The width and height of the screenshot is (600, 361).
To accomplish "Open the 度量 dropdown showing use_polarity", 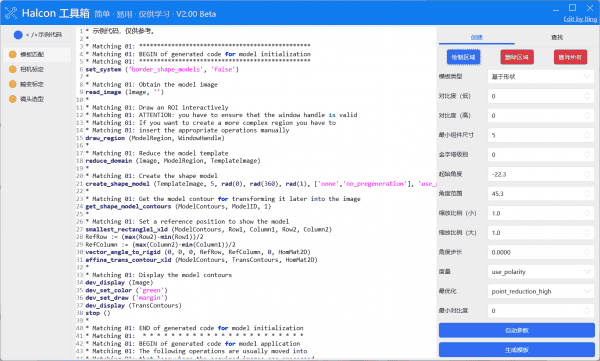I will tap(541, 272).
